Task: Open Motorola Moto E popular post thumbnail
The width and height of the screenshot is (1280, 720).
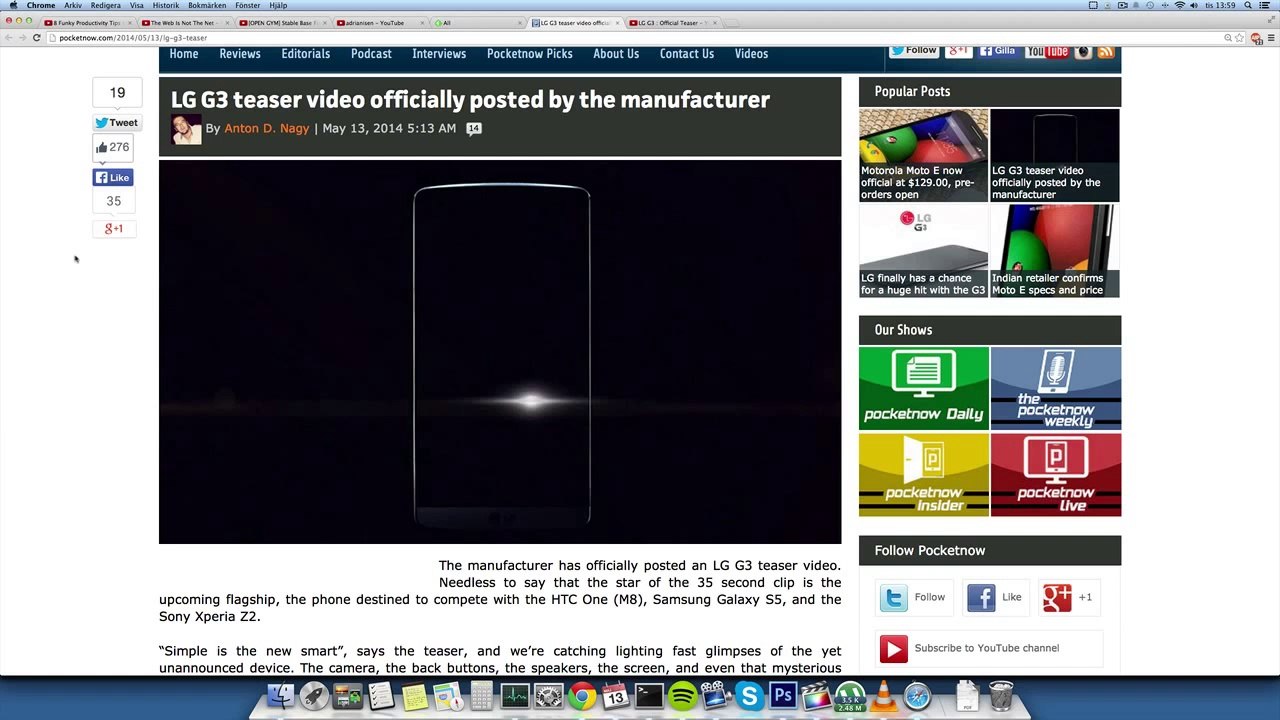Action: (x=924, y=155)
